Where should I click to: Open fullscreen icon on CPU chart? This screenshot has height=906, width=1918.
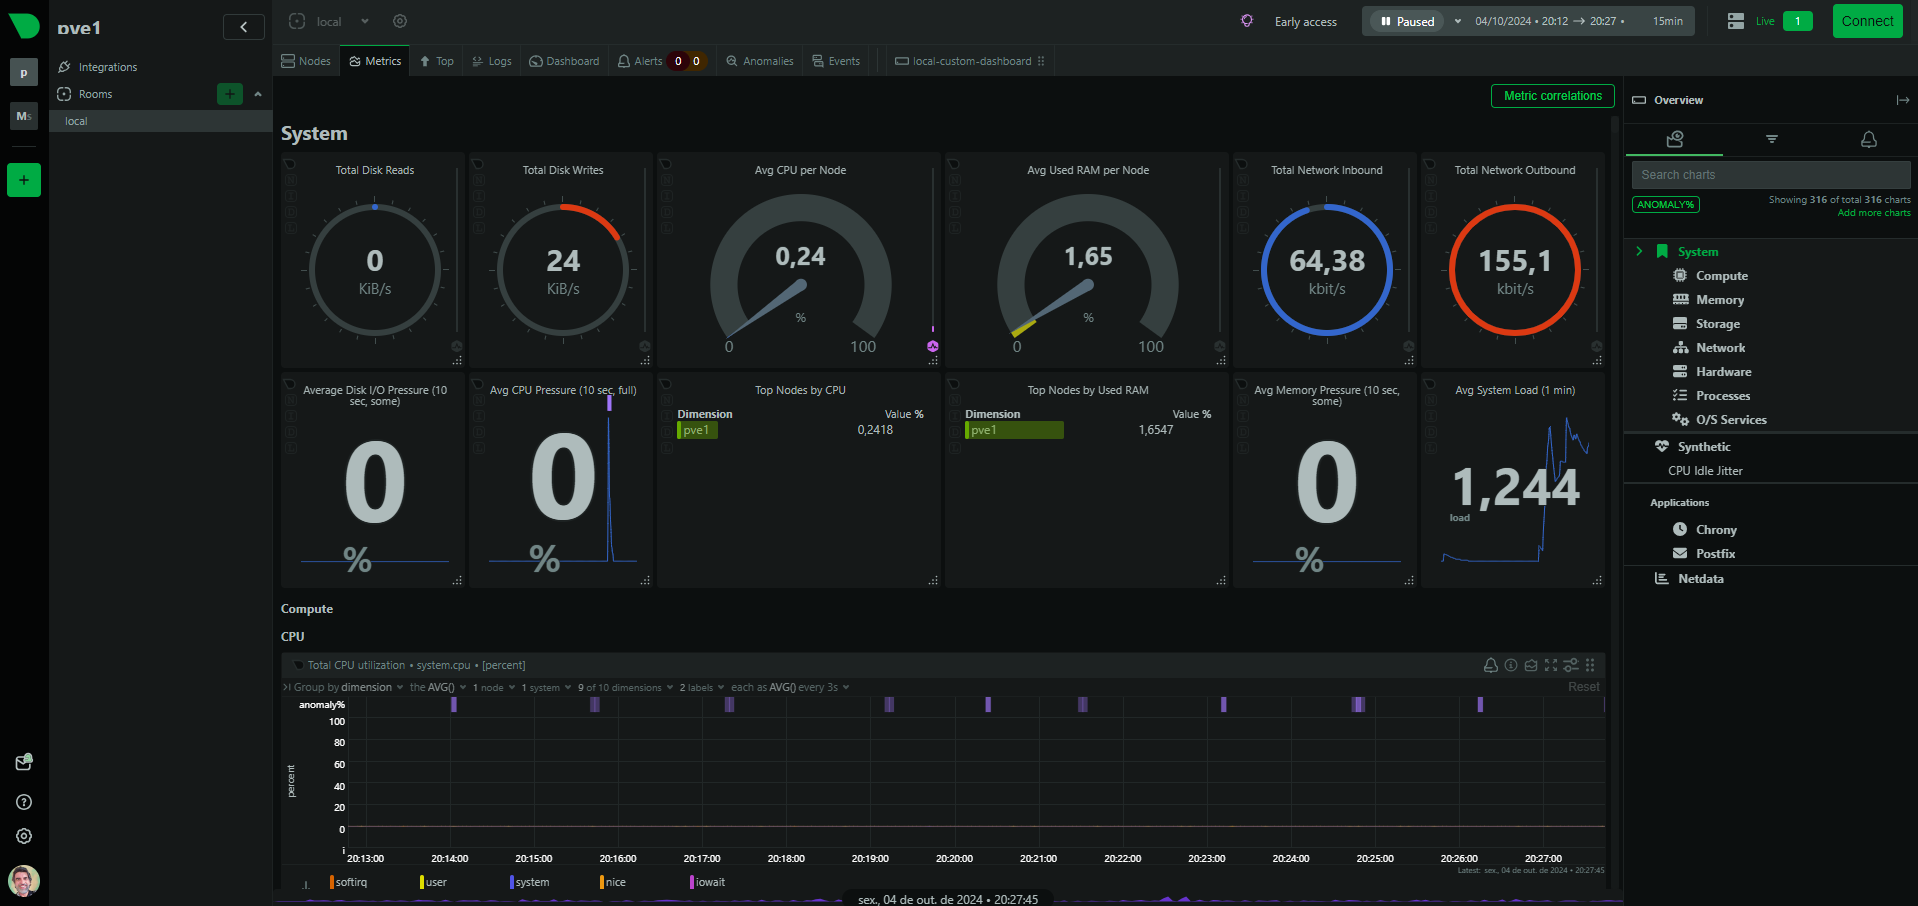(1551, 665)
